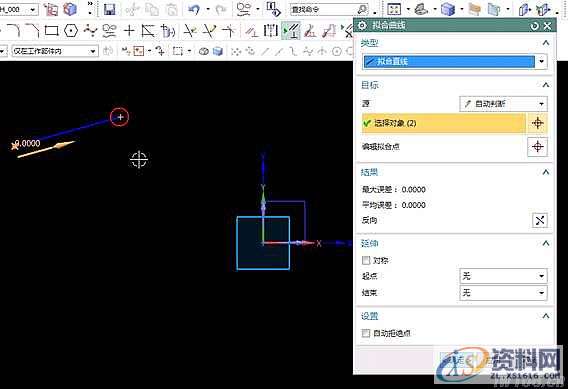
Task: Toggle the Symmetric extension checkbox
Action: (366, 260)
